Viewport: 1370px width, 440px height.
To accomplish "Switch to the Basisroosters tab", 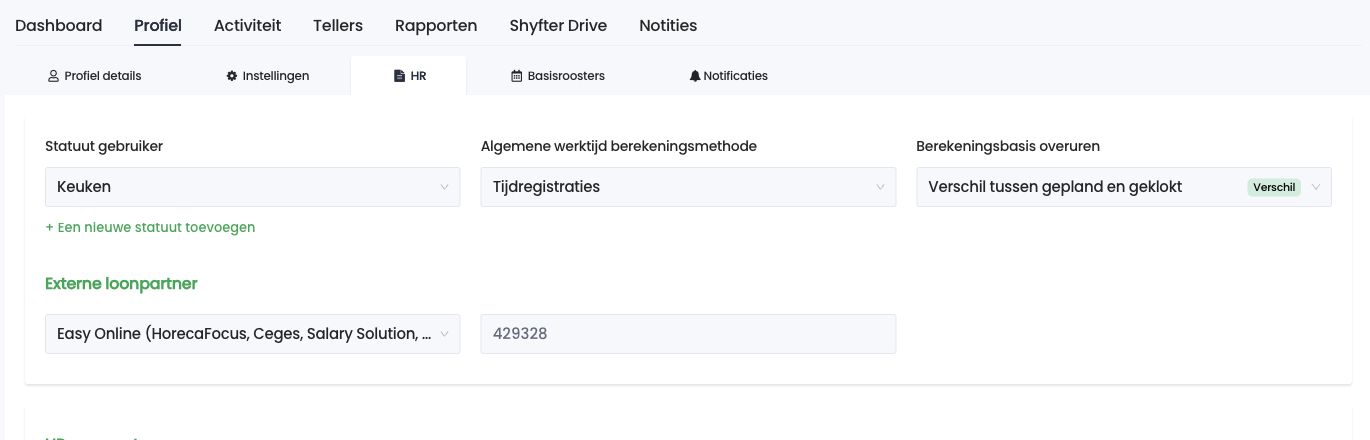I will (558, 75).
